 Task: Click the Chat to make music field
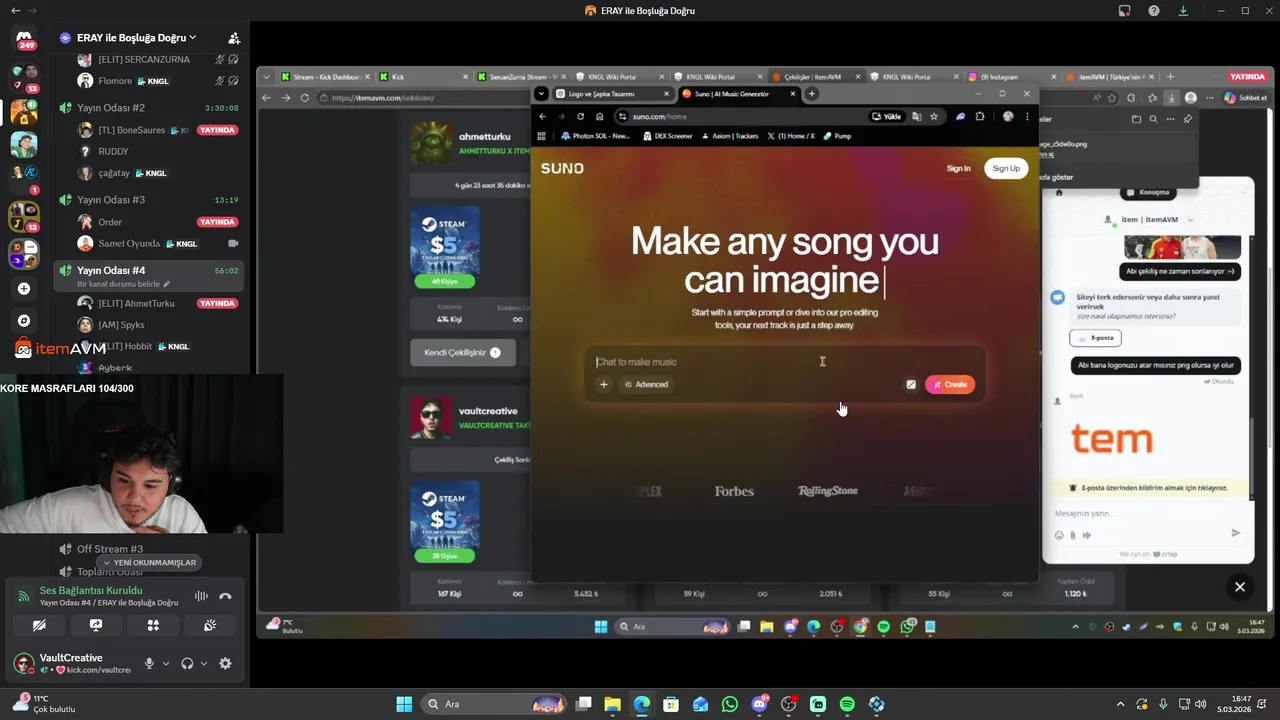point(785,362)
